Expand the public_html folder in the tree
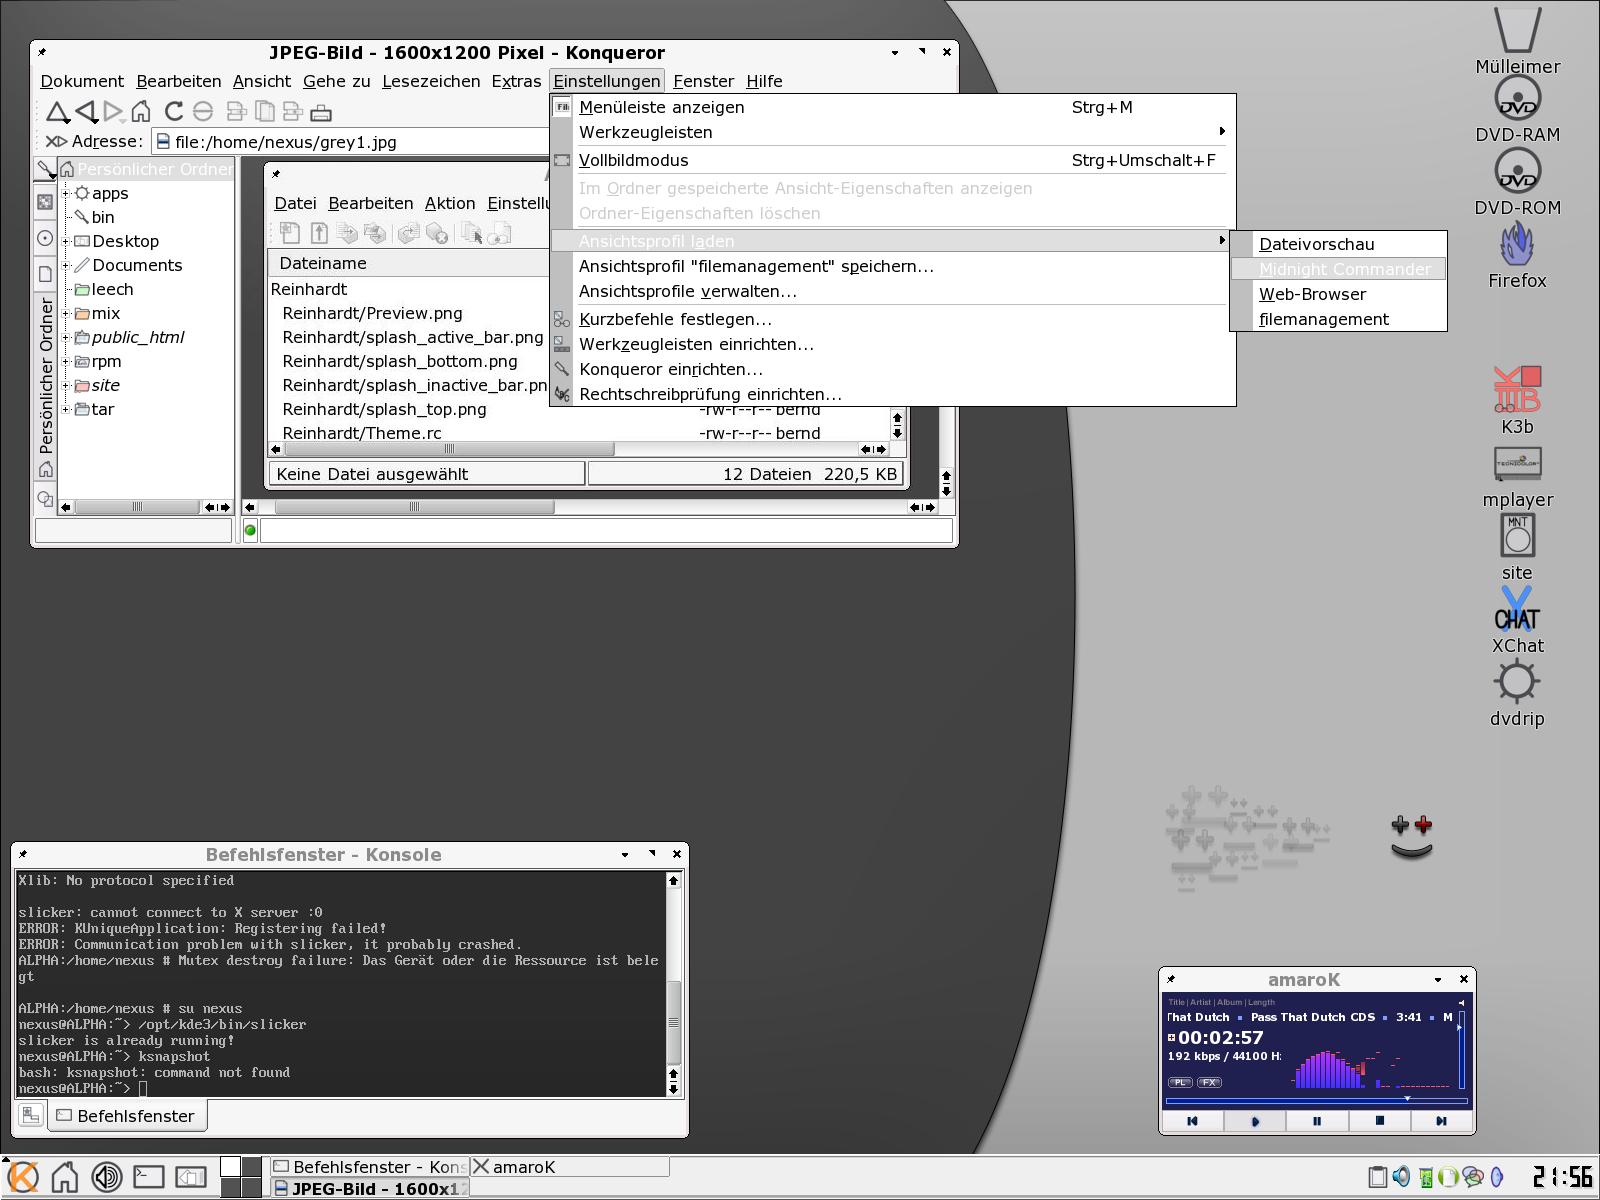The image size is (1600, 1200). pos(66,337)
